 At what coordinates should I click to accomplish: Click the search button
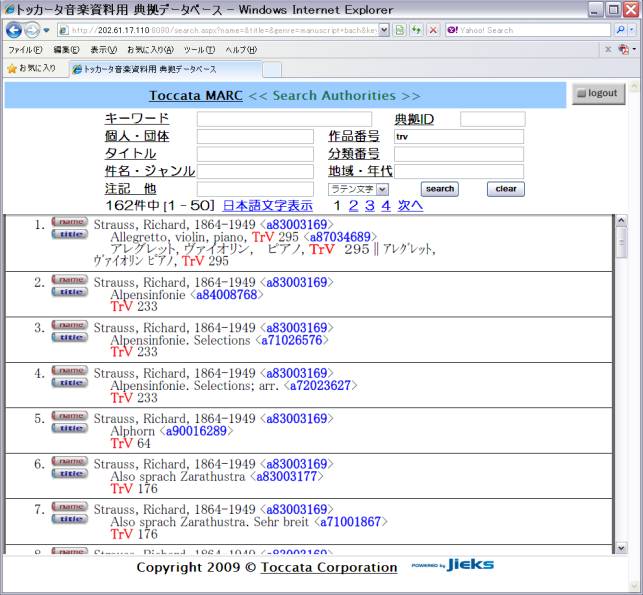(440, 189)
